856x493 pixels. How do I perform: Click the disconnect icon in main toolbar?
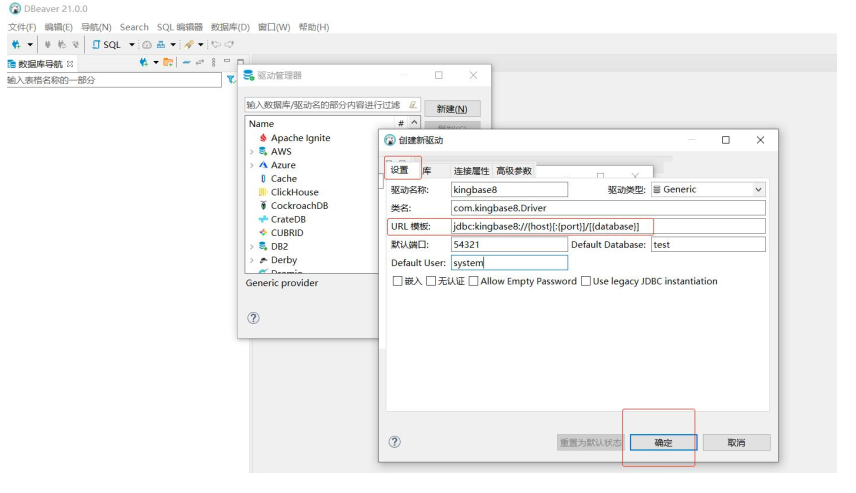(75, 44)
